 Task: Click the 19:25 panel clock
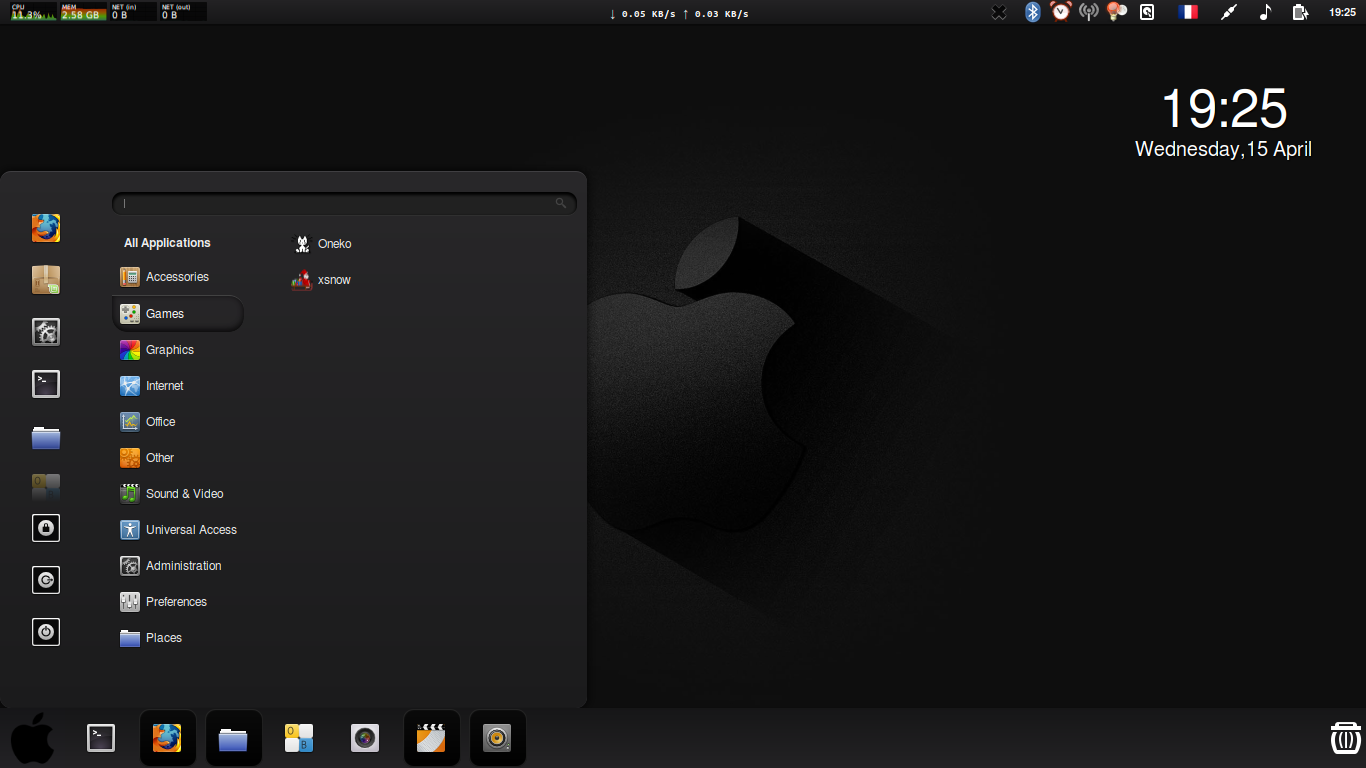(x=1343, y=12)
